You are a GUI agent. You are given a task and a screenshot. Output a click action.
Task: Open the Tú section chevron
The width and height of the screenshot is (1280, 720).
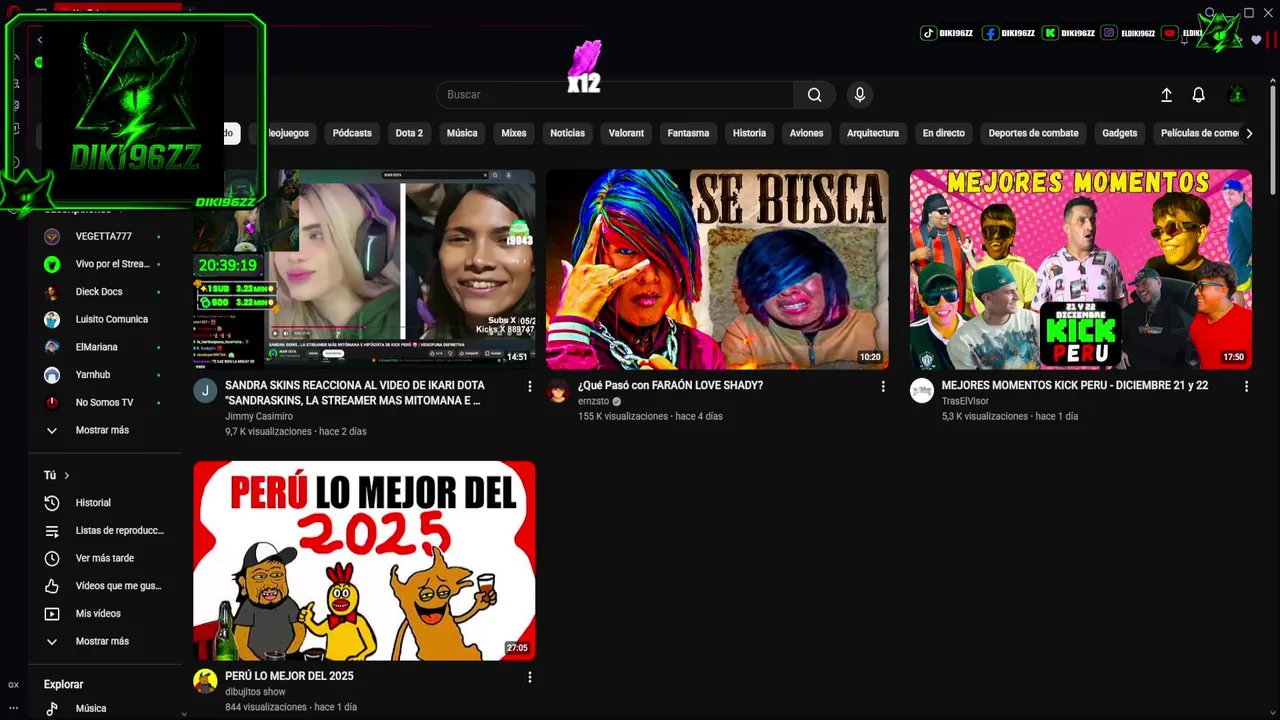point(67,476)
